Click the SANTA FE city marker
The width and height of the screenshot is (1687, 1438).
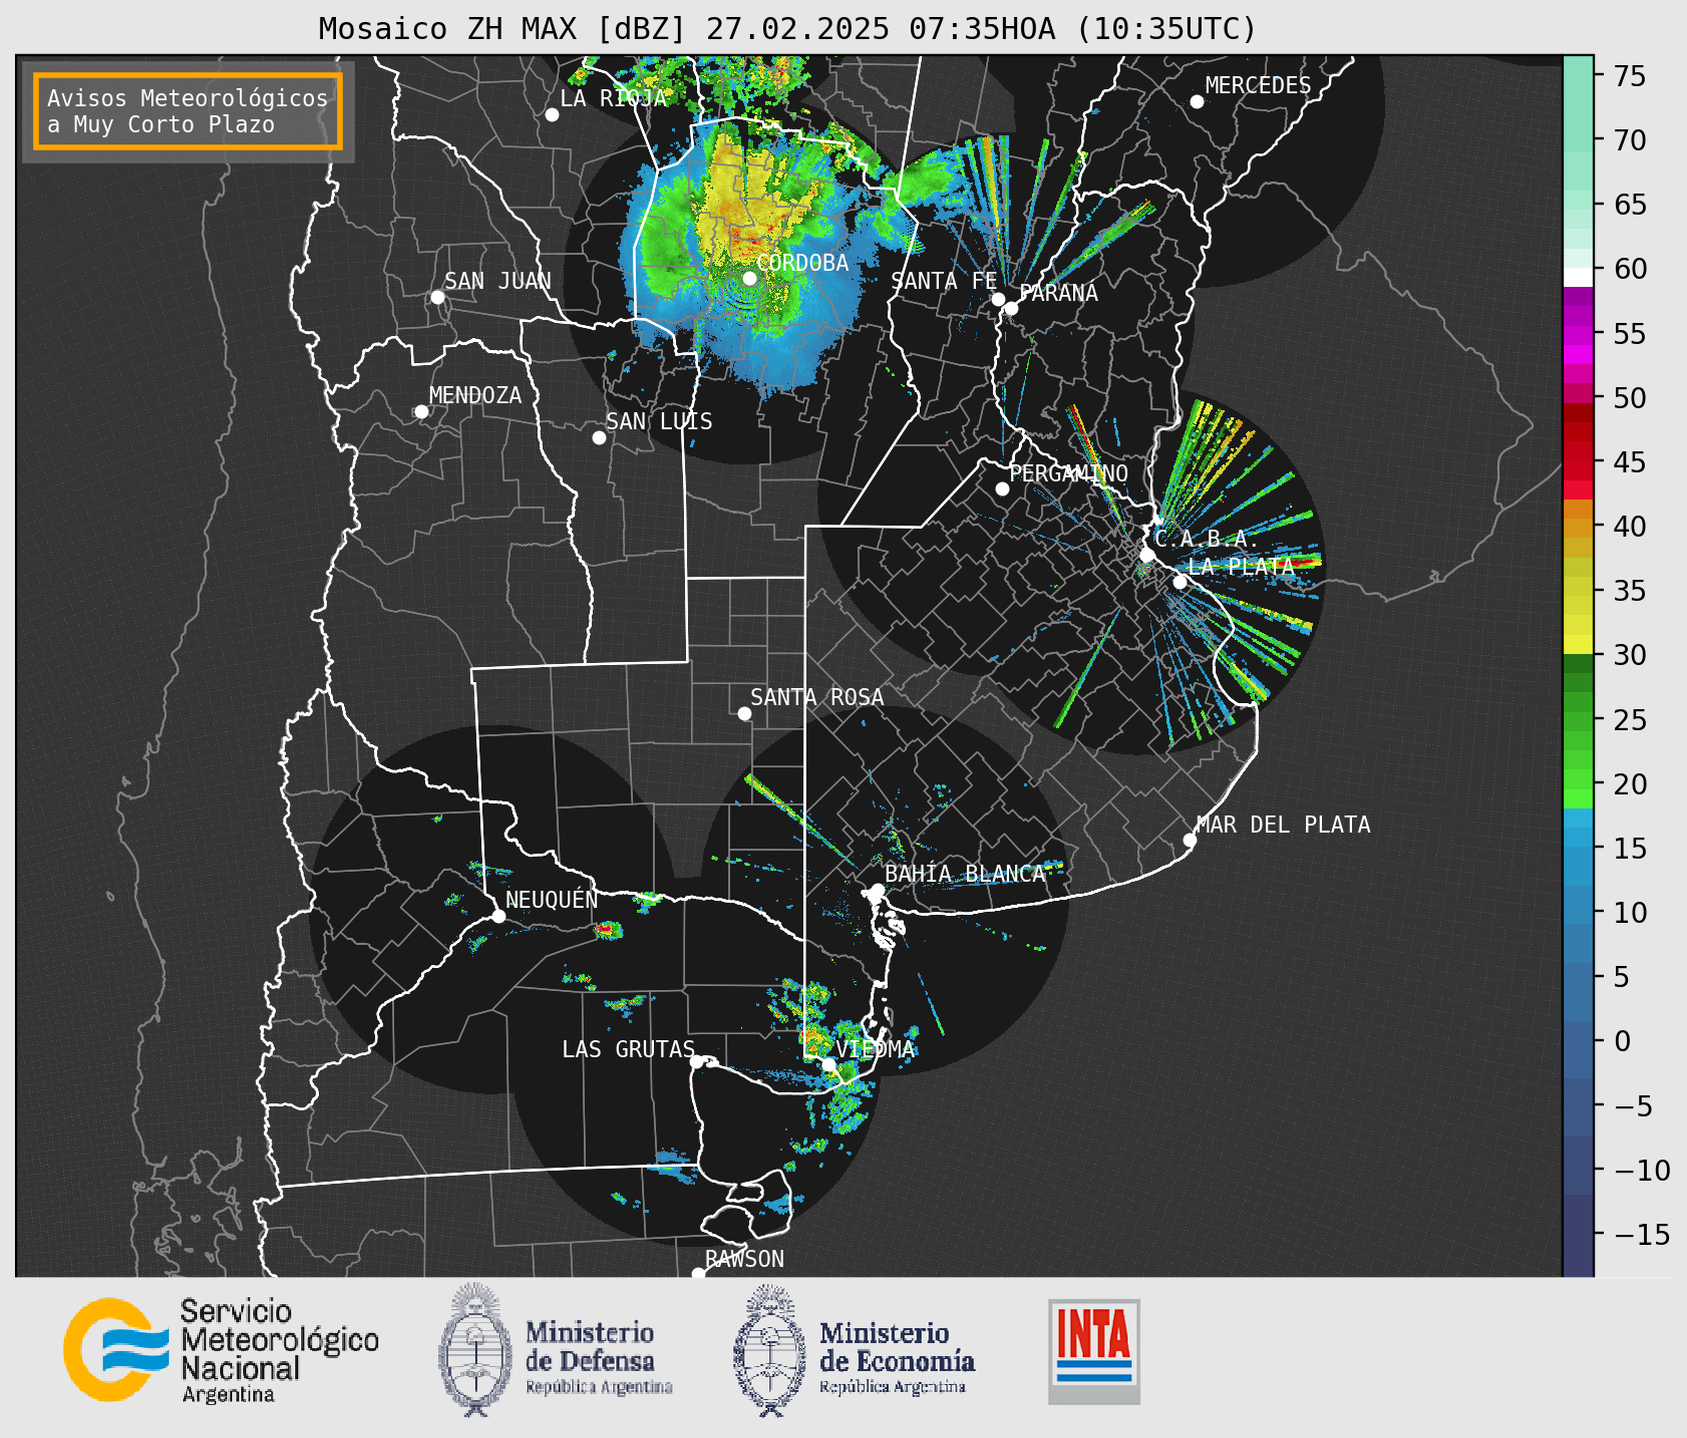tap(998, 299)
